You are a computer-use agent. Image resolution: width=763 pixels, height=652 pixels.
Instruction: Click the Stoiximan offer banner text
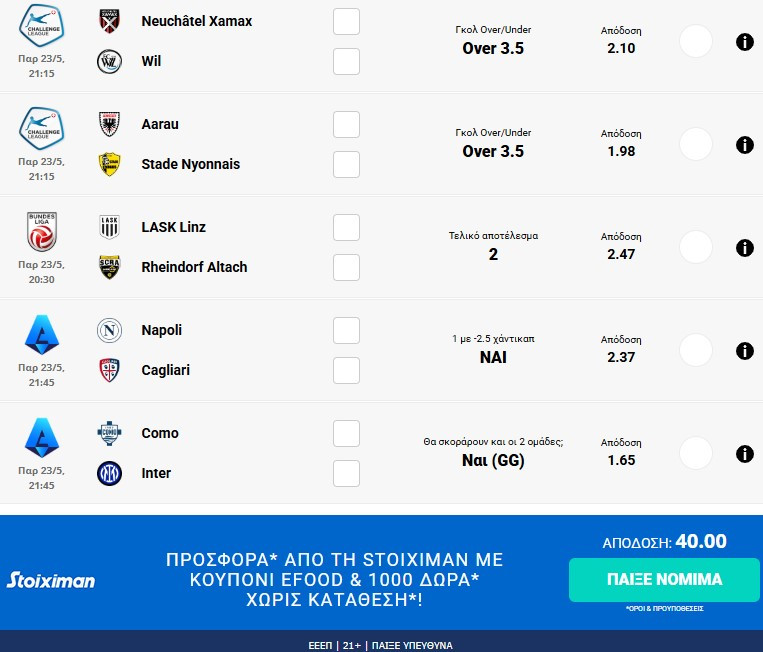tap(334, 580)
